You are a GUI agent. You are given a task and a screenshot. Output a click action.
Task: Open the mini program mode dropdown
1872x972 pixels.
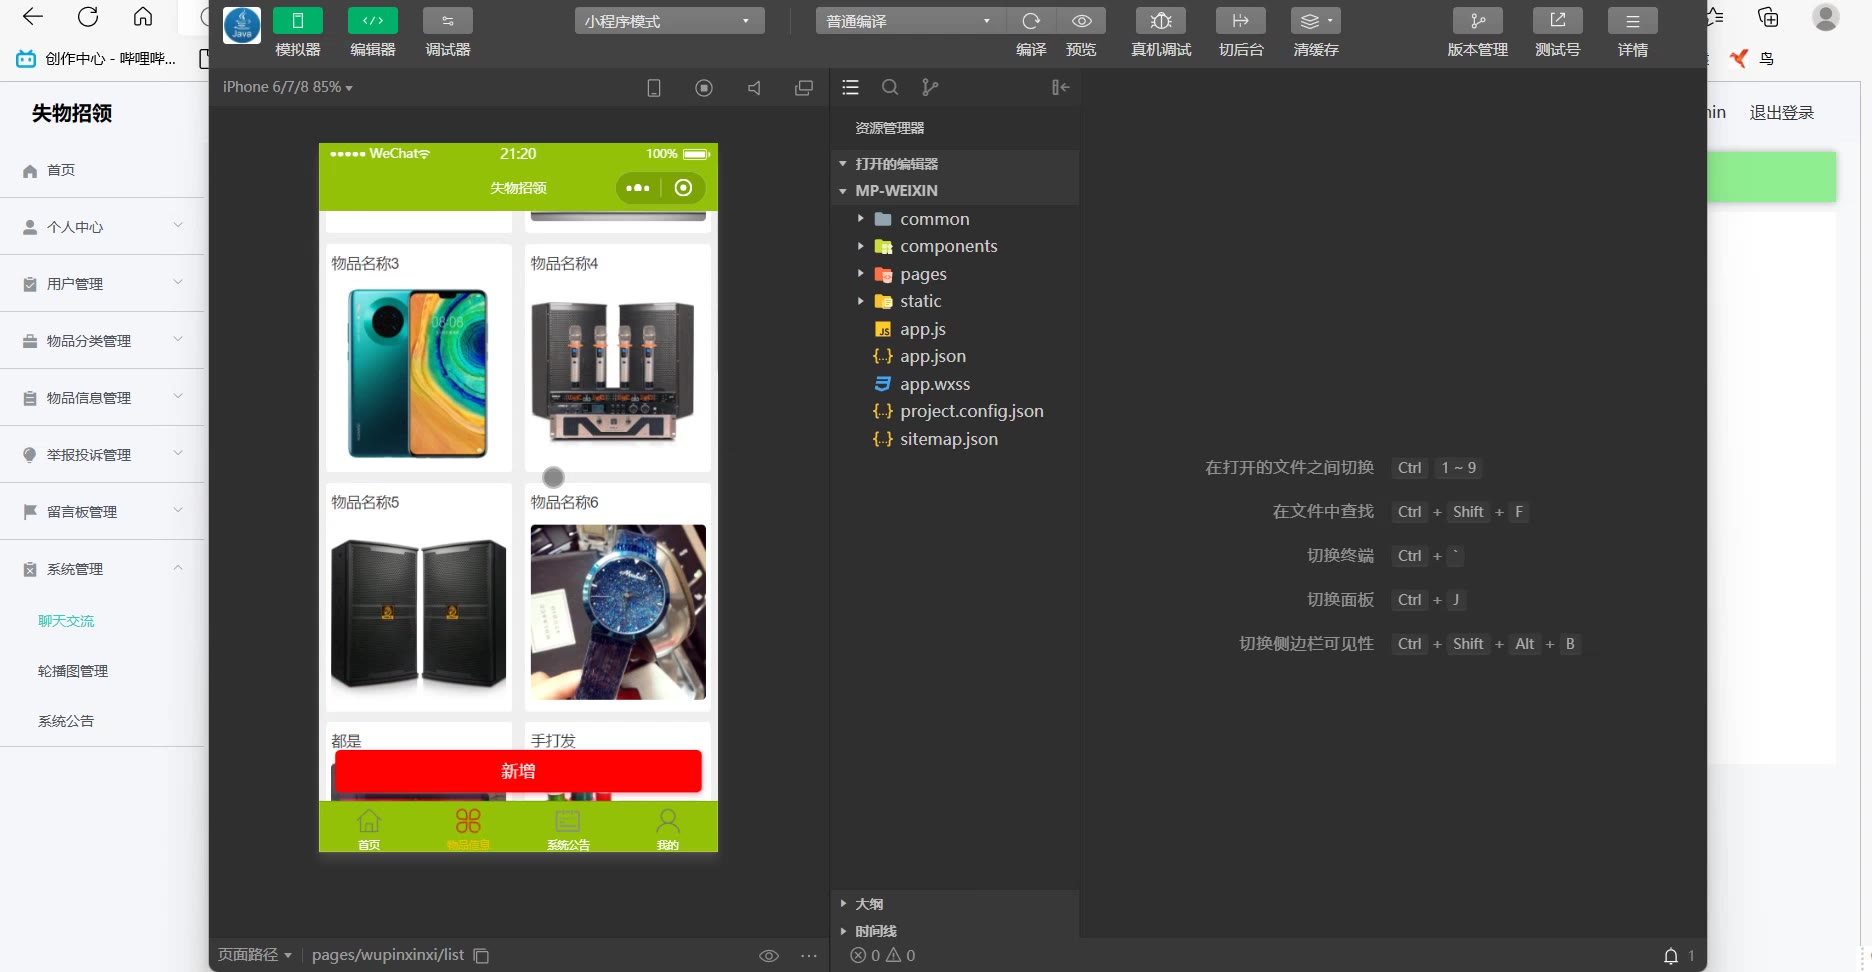tap(669, 21)
